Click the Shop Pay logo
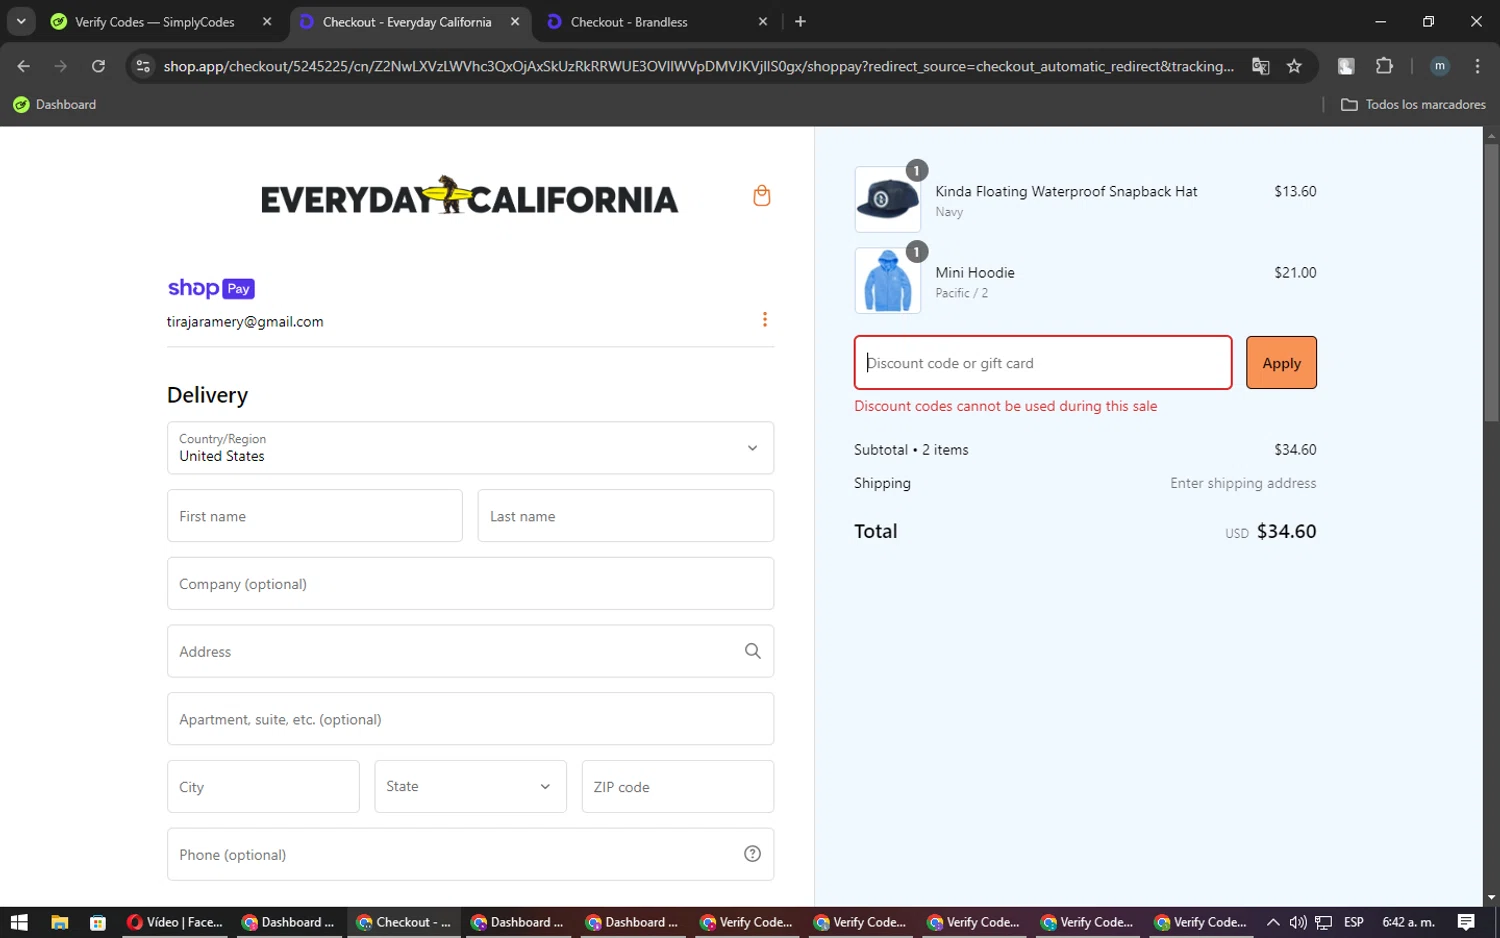1500x938 pixels. (x=211, y=288)
